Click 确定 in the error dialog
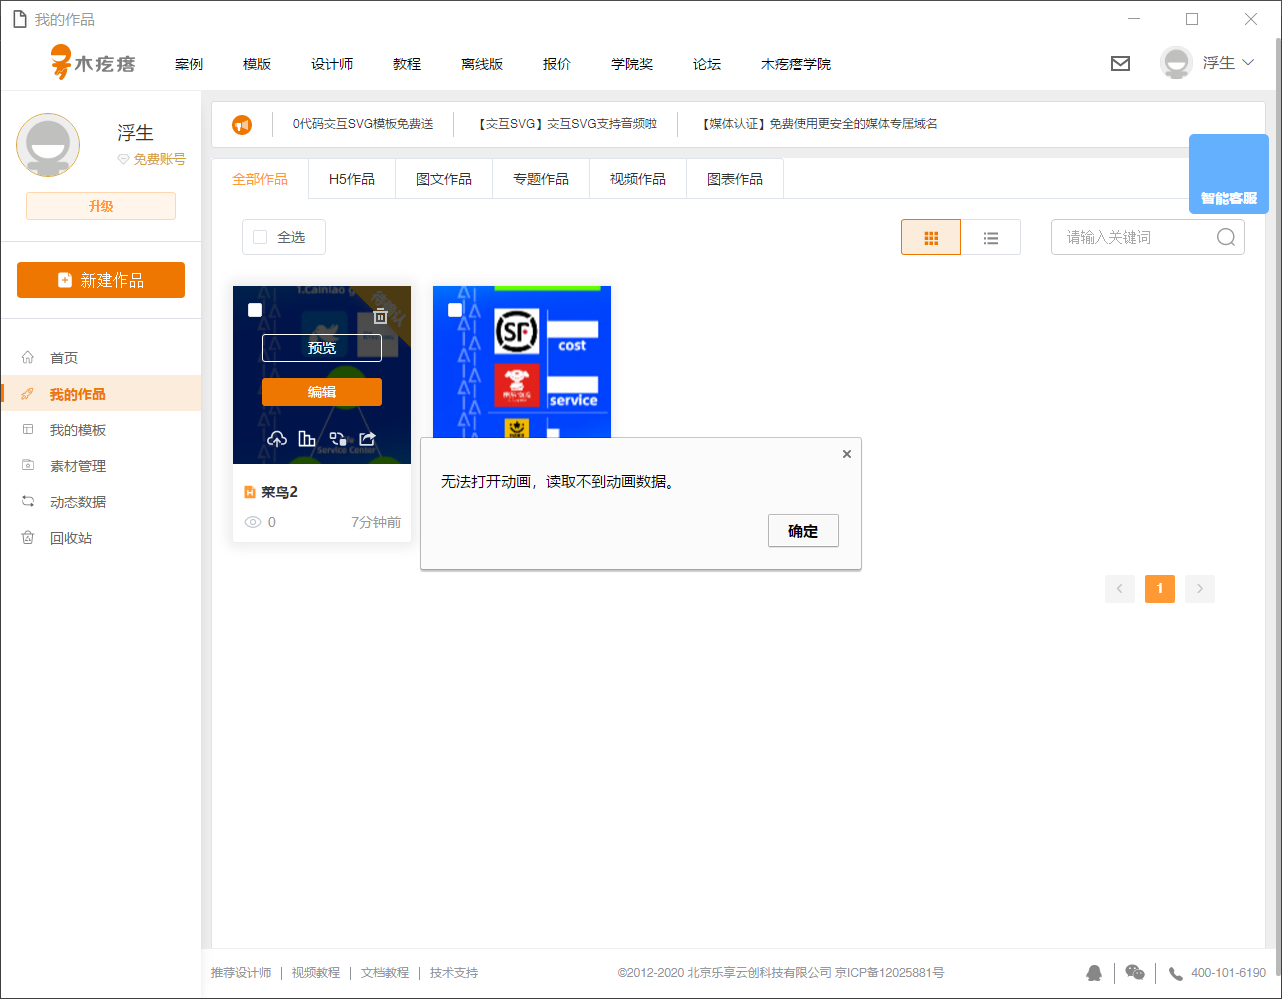 [x=803, y=531]
